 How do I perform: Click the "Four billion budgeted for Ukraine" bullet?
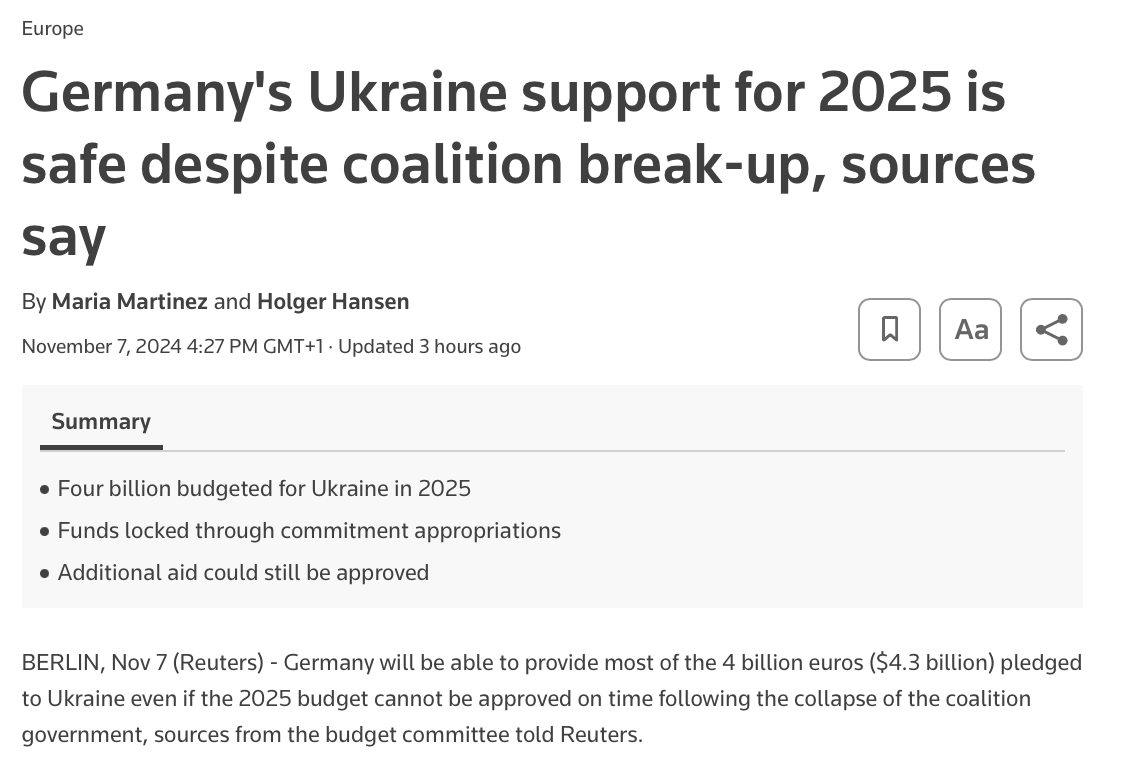[x=264, y=488]
